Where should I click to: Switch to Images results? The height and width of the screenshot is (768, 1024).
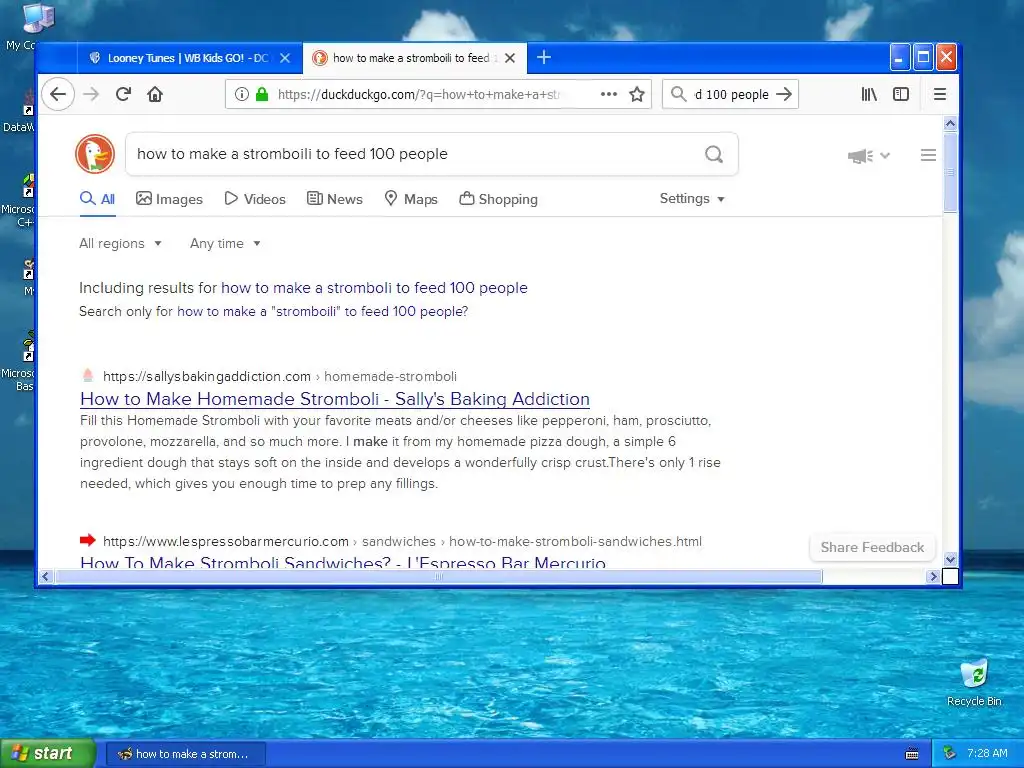169,199
